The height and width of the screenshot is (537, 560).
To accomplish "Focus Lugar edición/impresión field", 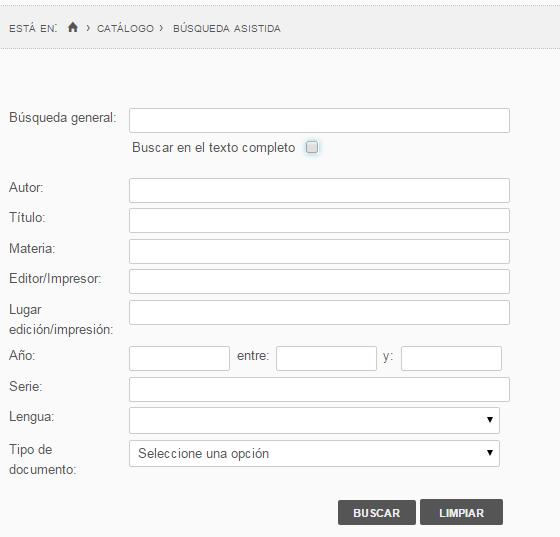I will [x=319, y=312].
